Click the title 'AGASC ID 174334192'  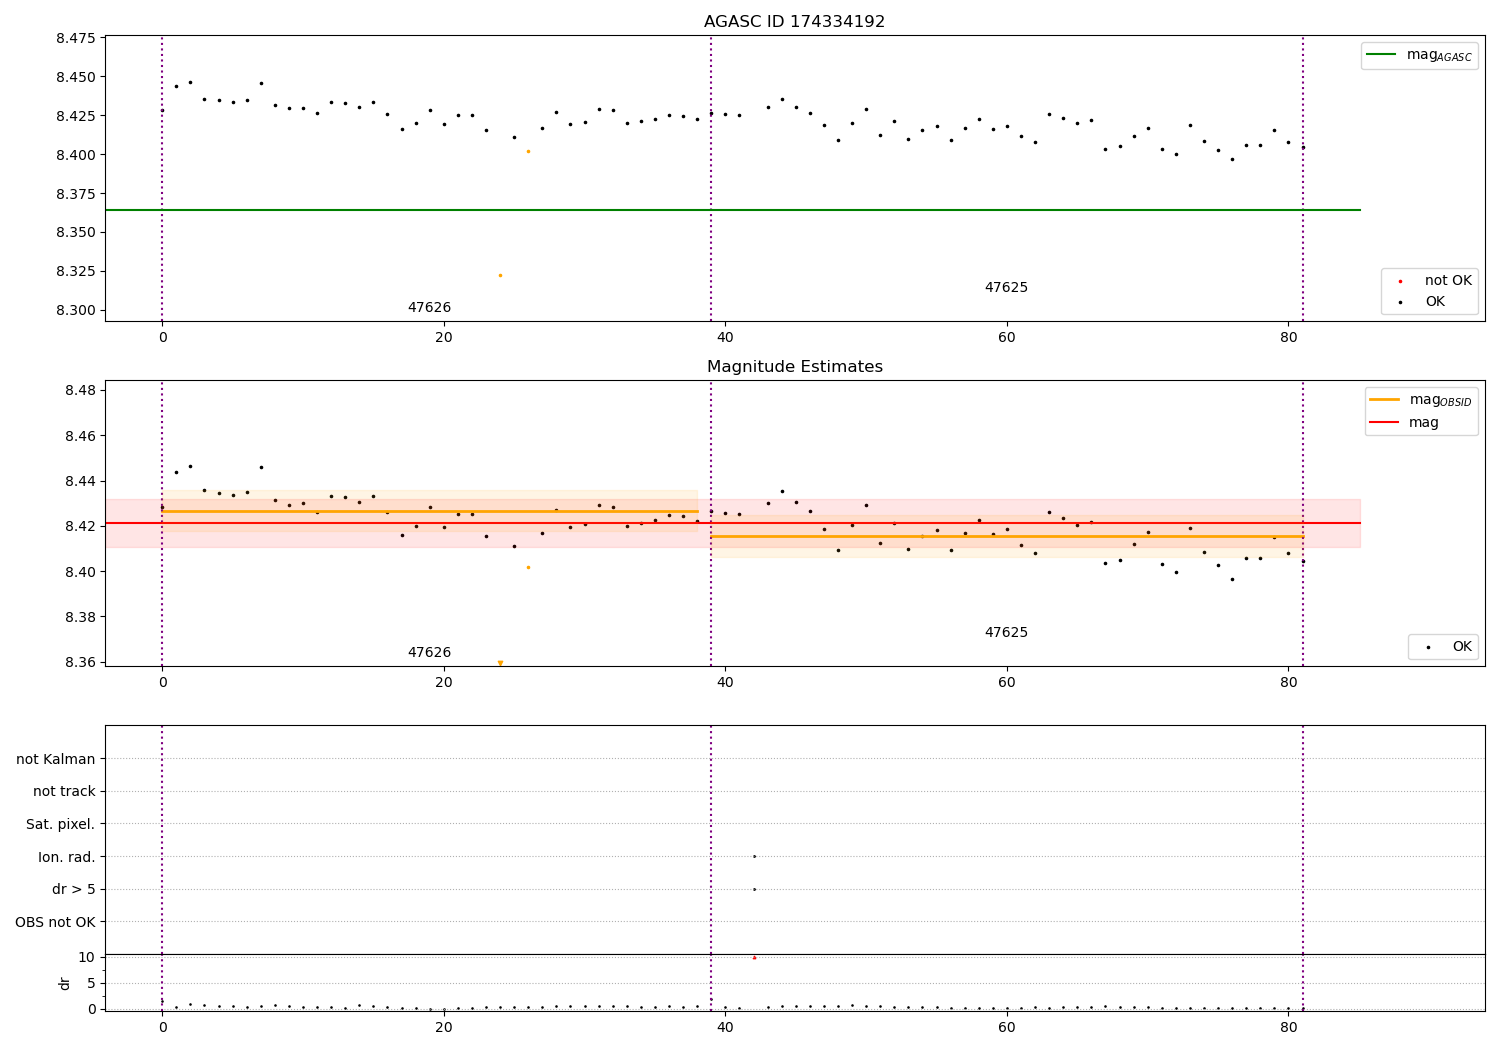click(x=794, y=22)
